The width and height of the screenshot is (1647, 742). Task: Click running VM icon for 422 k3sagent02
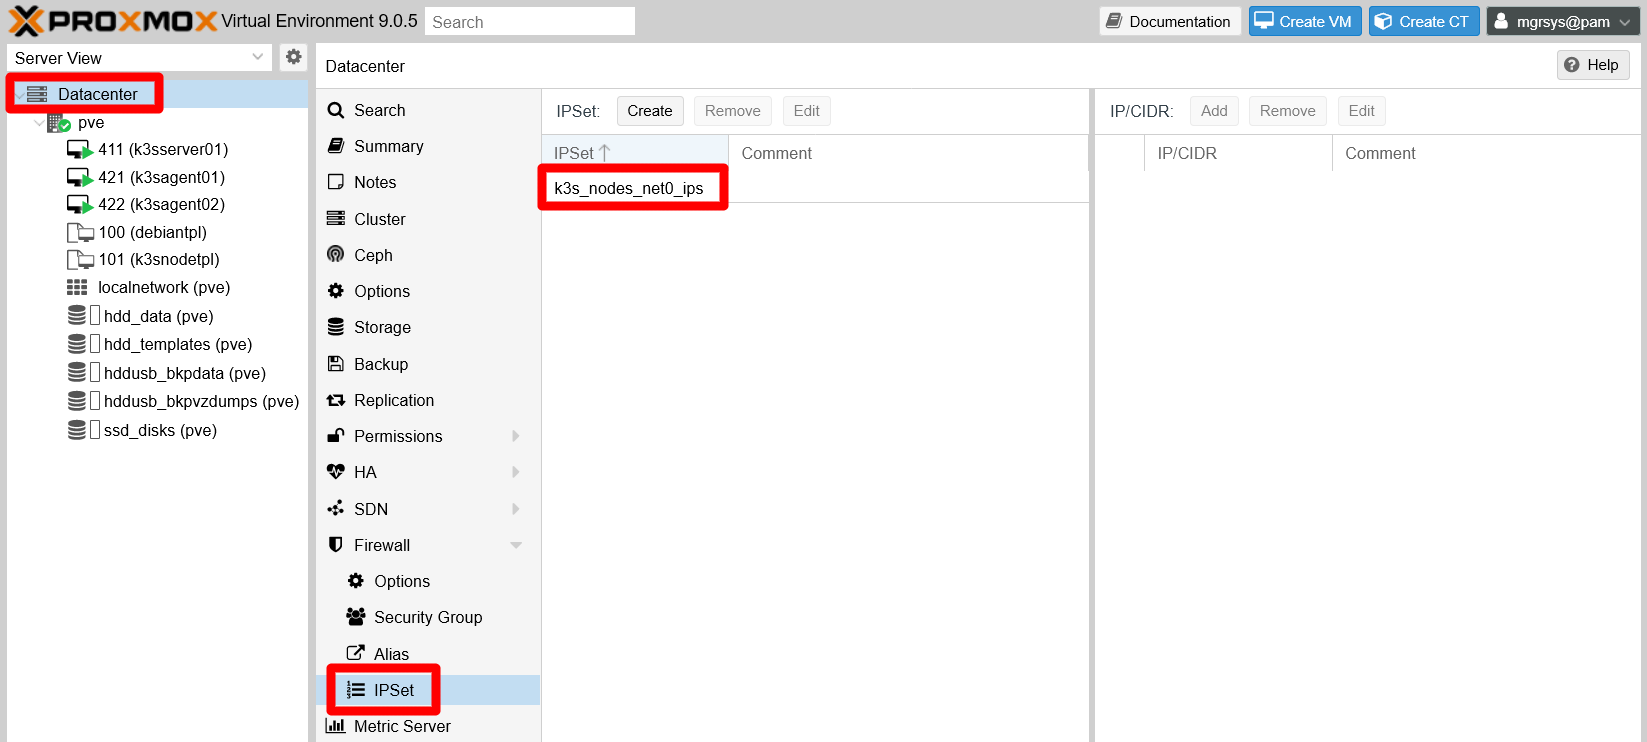point(80,204)
